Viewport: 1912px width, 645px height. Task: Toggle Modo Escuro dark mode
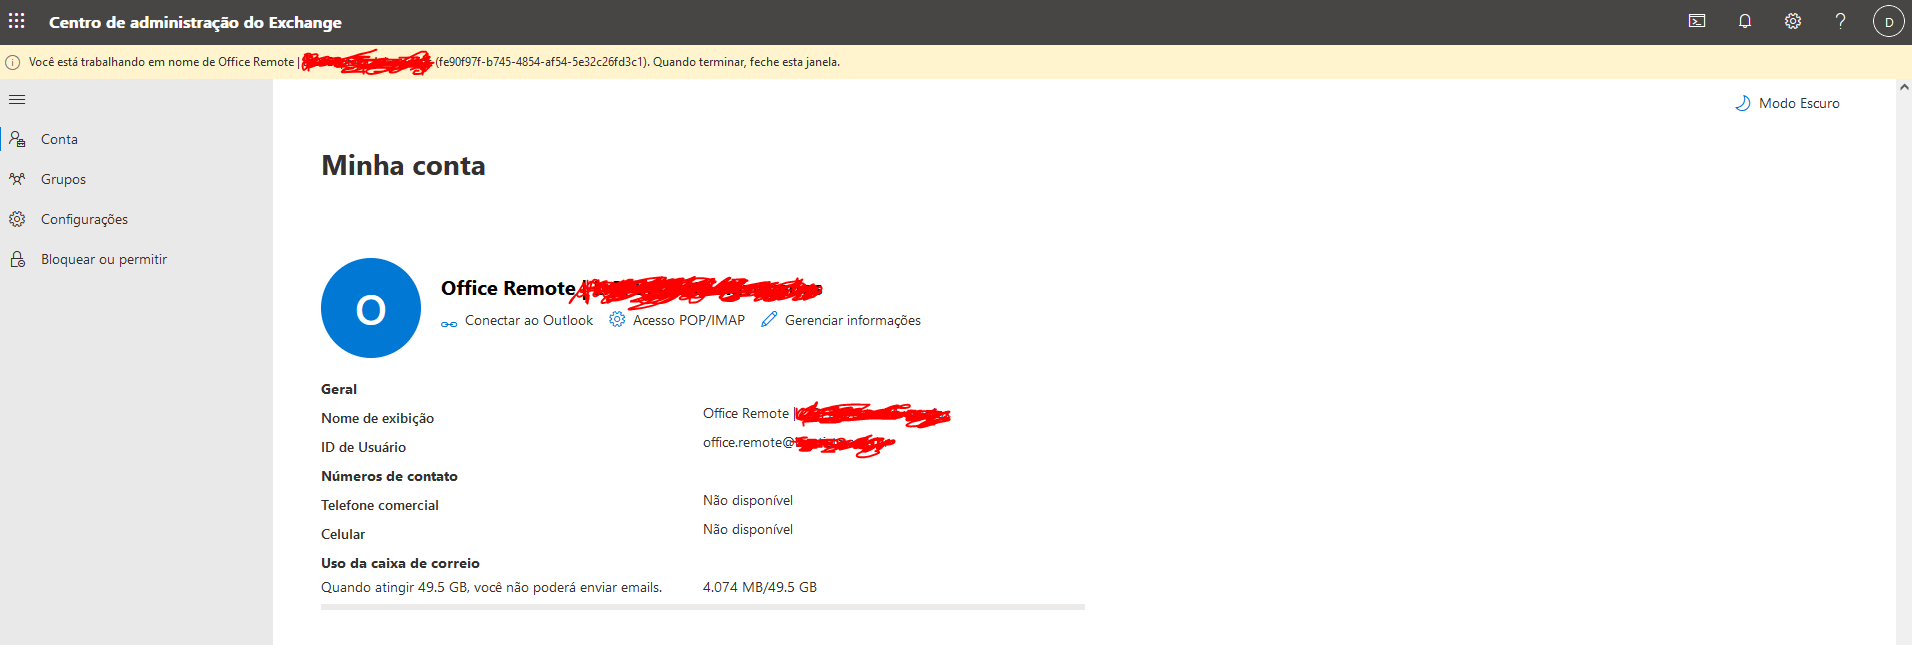[x=1787, y=103]
